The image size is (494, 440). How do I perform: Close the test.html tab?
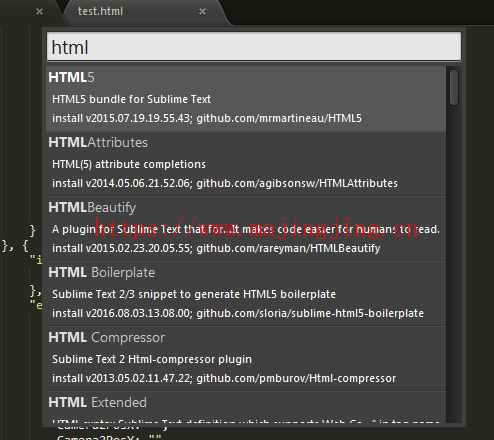tap(202, 12)
